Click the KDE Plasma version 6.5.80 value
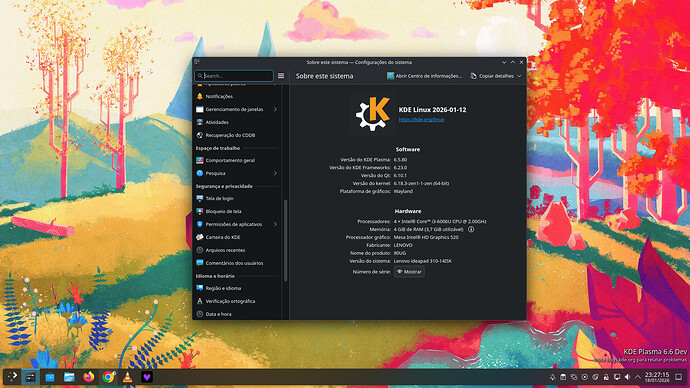The height and width of the screenshot is (388, 690). [x=400, y=160]
